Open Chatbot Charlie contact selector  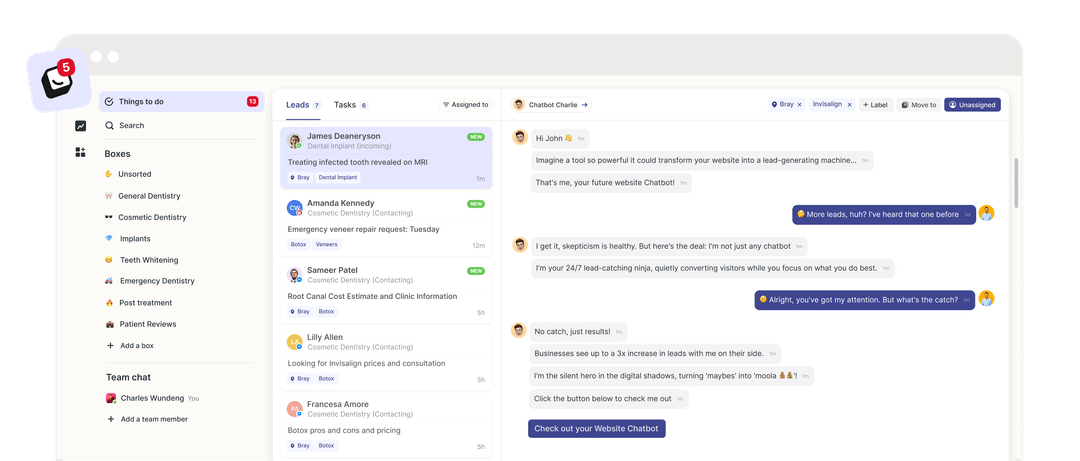[x=551, y=105]
